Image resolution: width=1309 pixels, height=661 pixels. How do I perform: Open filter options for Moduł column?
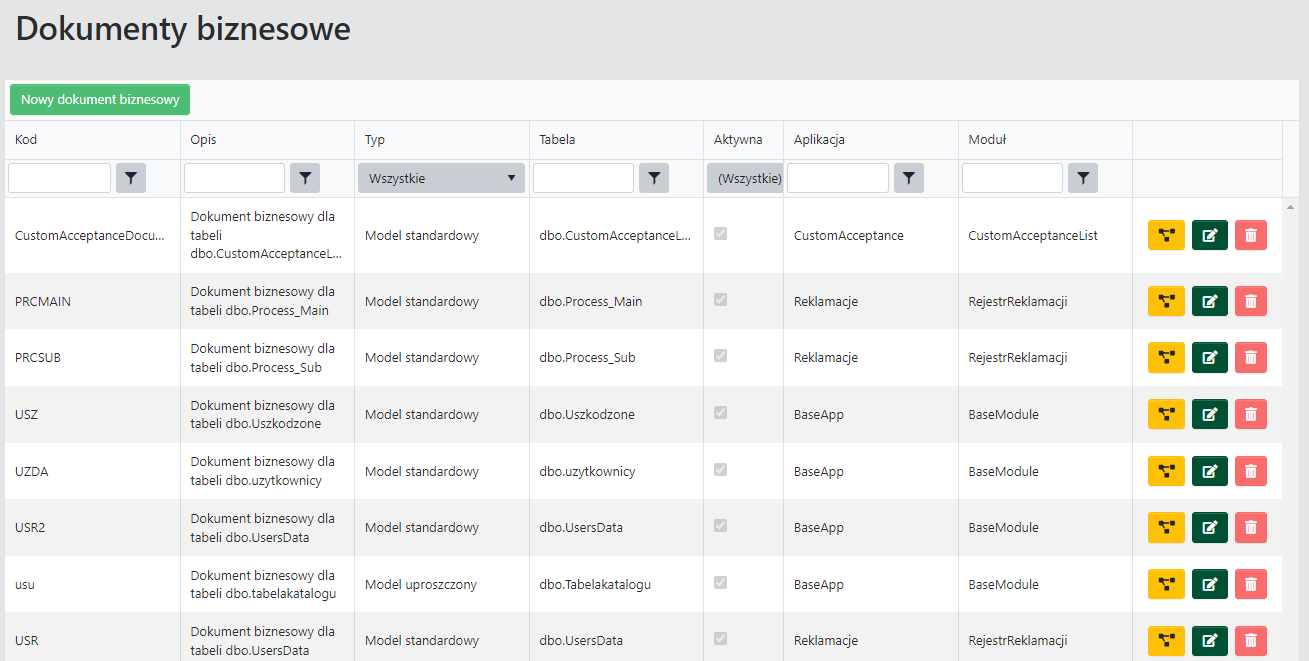[1083, 178]
